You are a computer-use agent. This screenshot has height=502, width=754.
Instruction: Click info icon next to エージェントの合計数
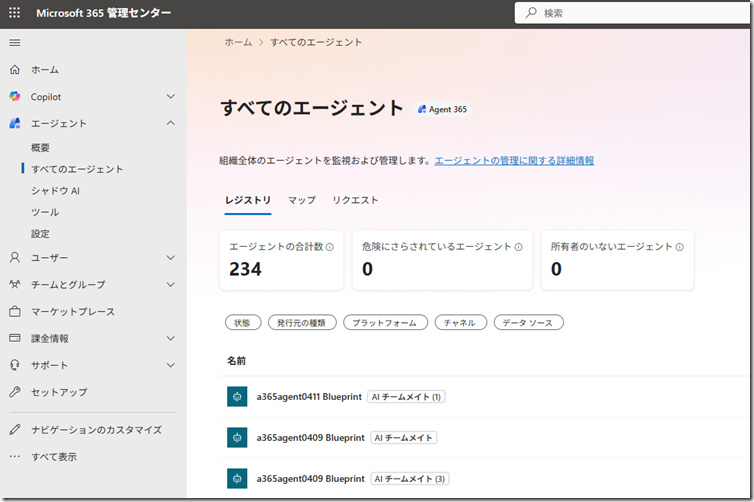(330, 247)
